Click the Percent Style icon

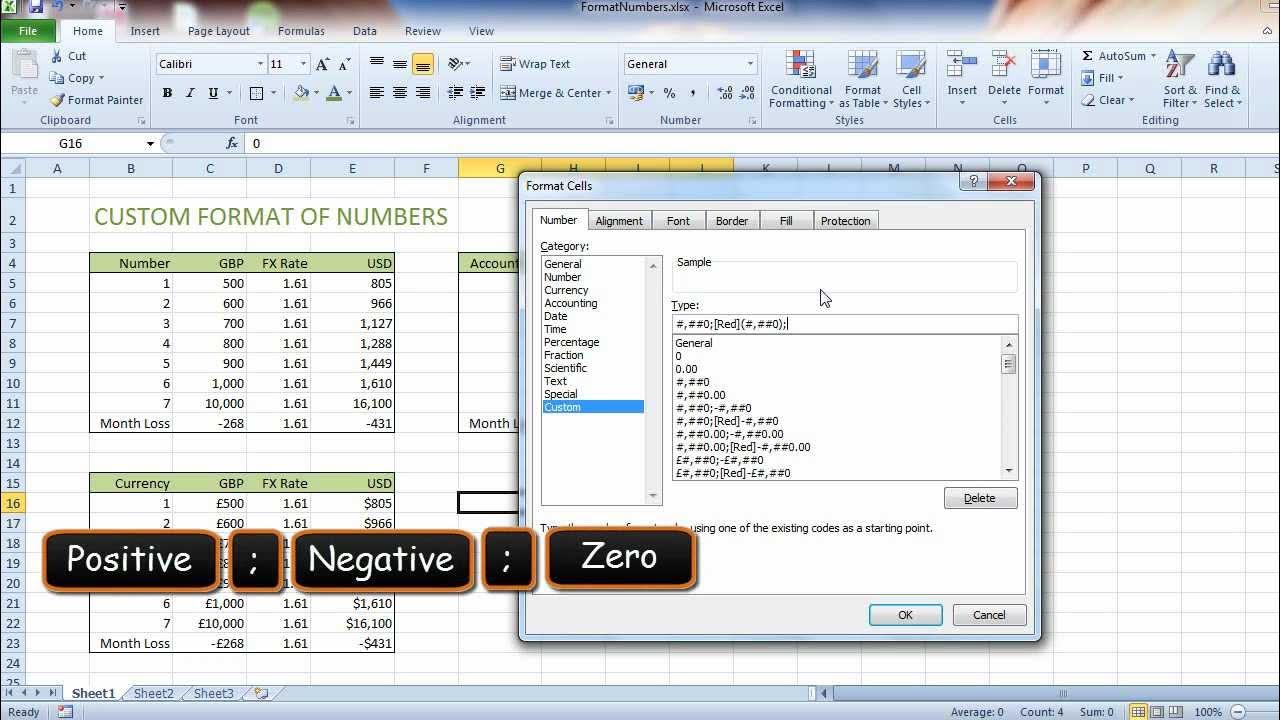668,93
